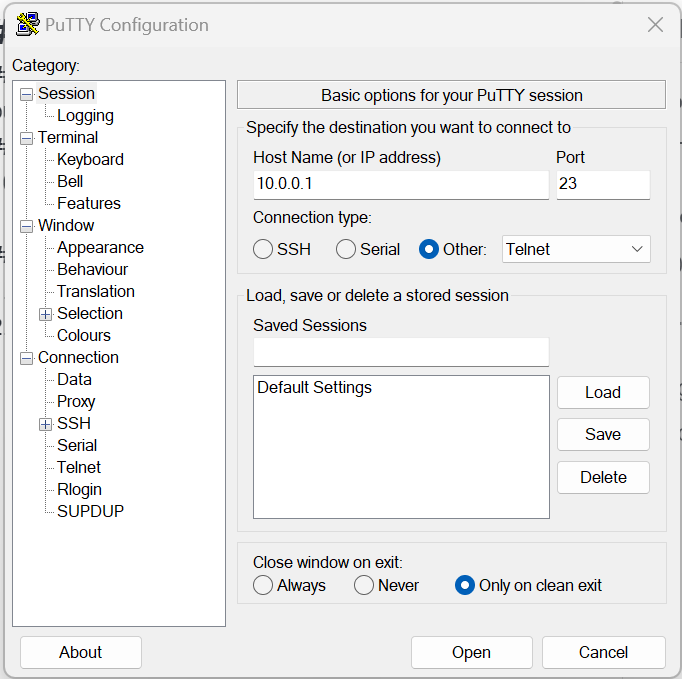Click the Load button
The height and width of the screenshot is (679, 682).
click(x=603, y=392)
